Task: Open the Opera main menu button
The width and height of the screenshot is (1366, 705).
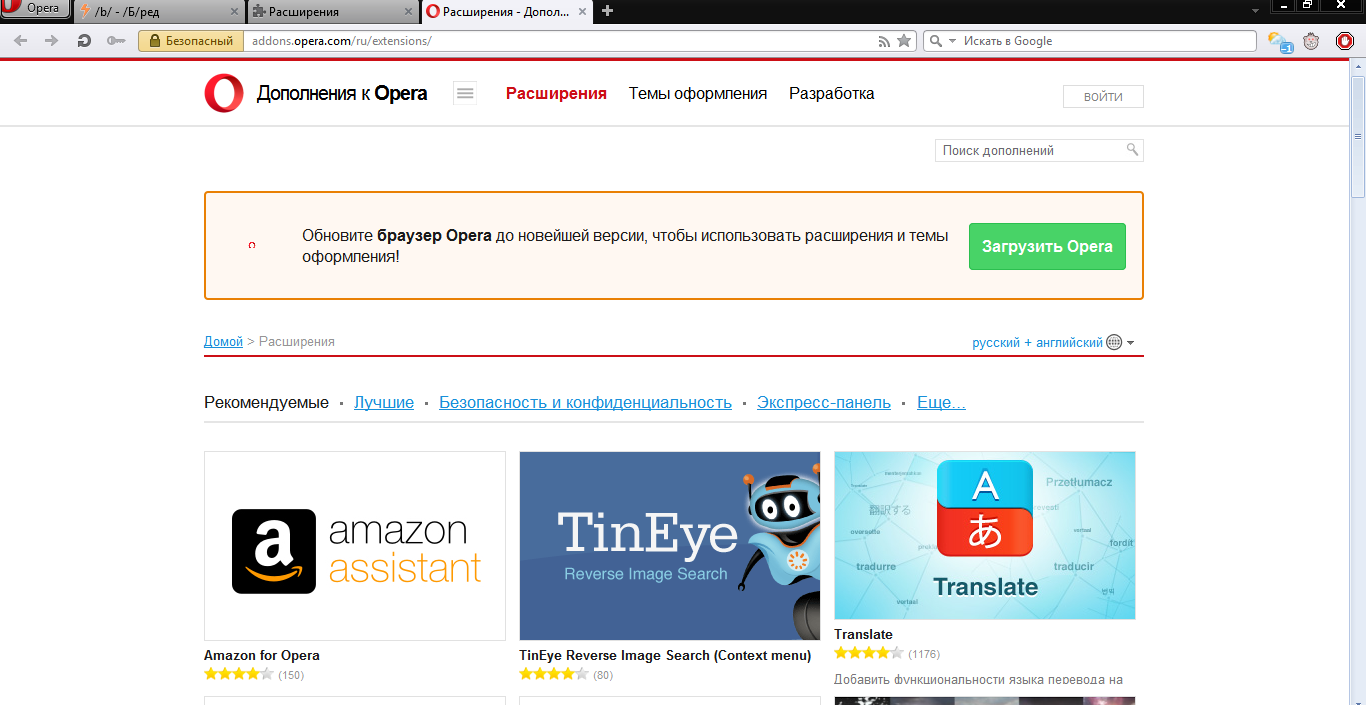Action: [x=35, y=9]
